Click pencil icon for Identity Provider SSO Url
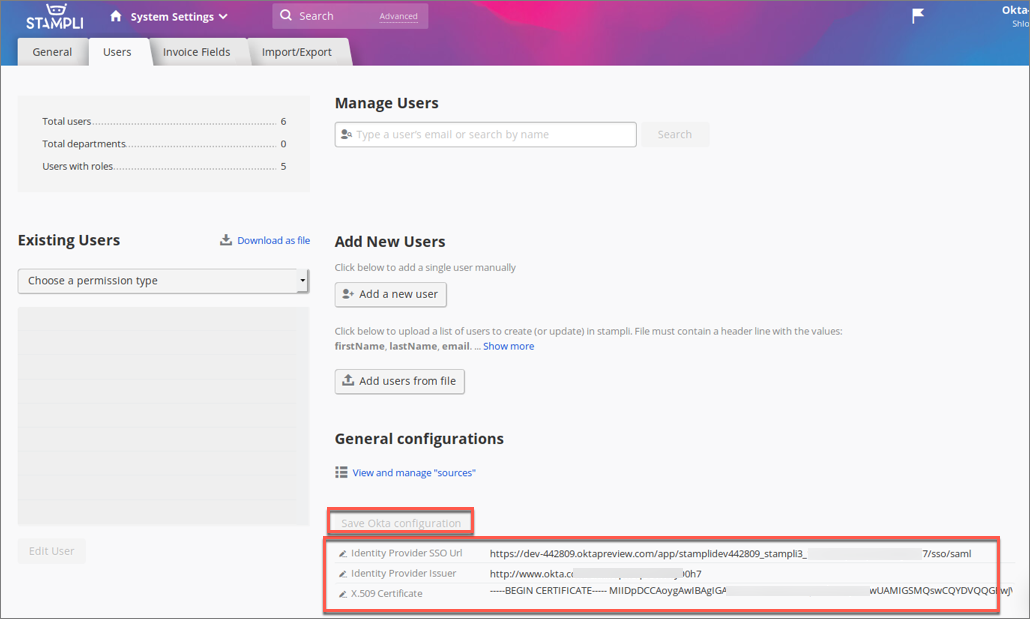Image resolution: width=1030 pixels, height=619 pixels. pos(343,553)
